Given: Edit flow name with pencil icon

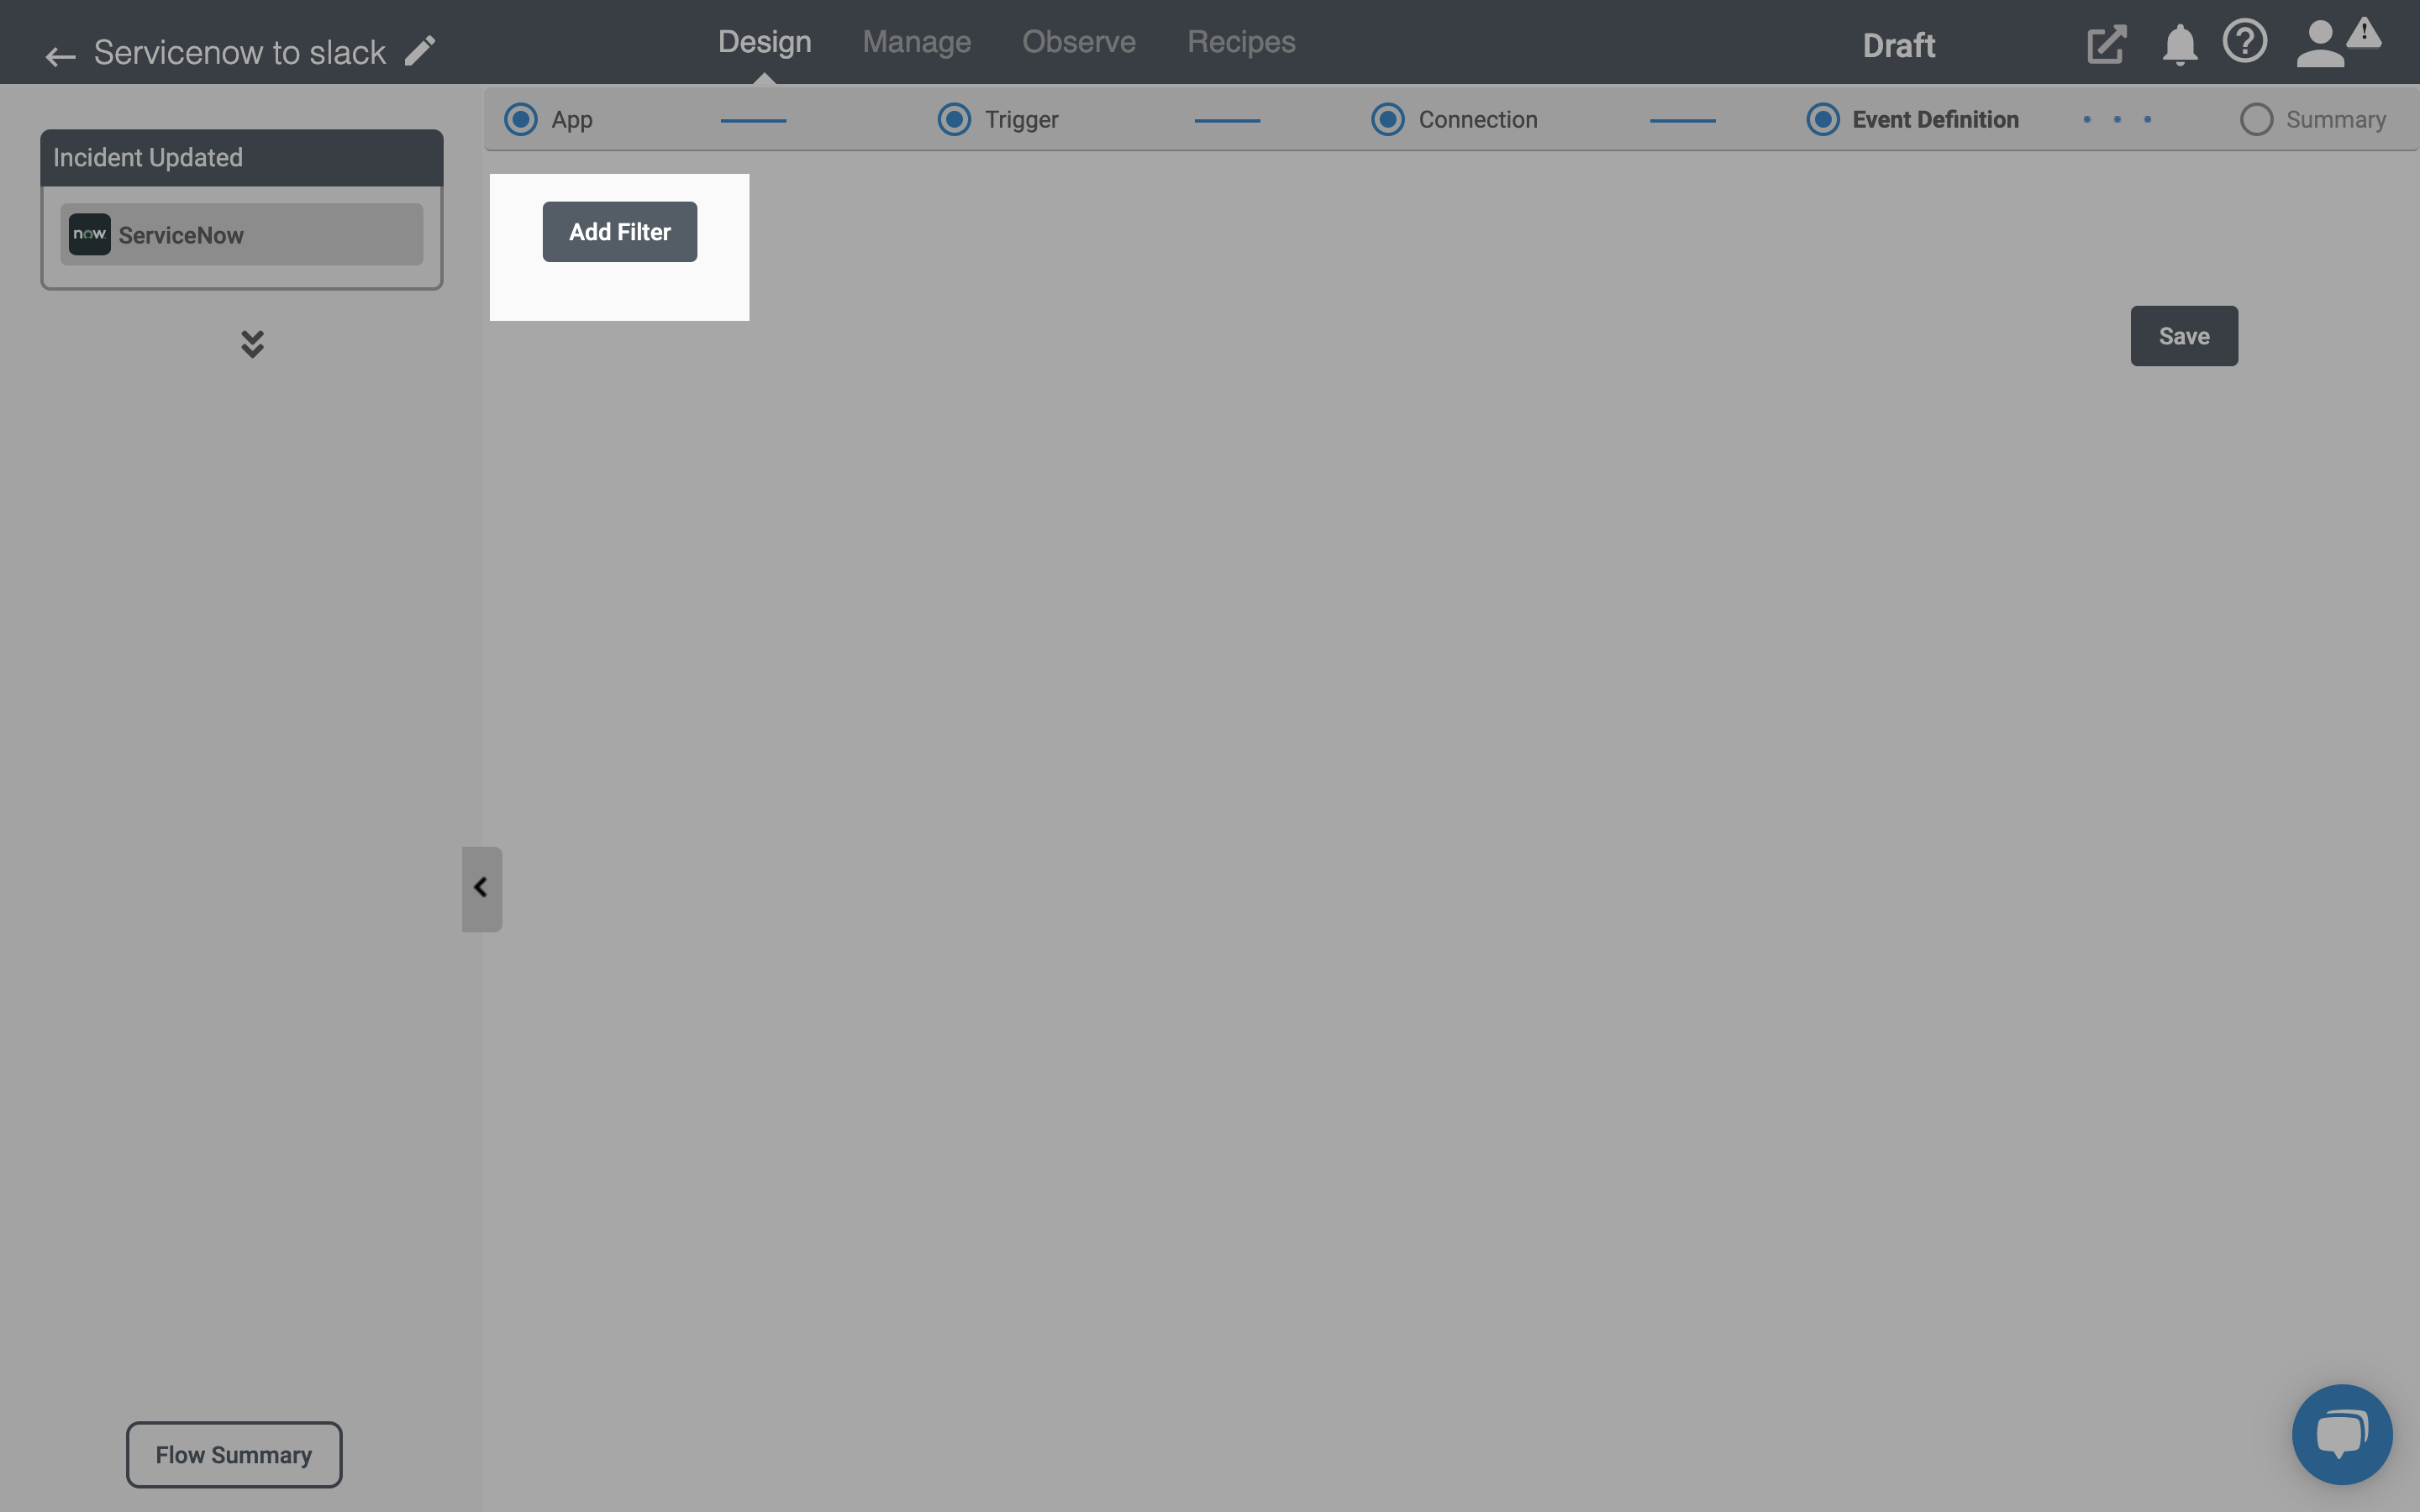Looking at the screenshot, I should point(420,50).
